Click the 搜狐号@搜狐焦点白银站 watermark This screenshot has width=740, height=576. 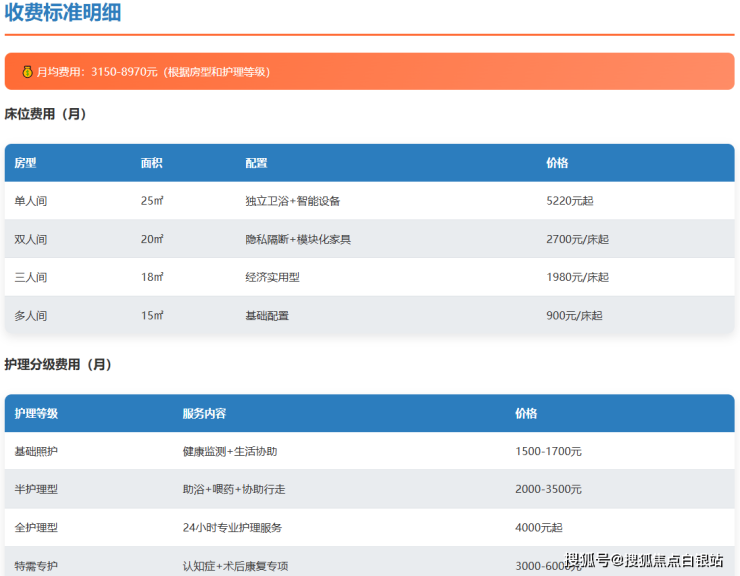pyautogui.click(x=644, y=561)
